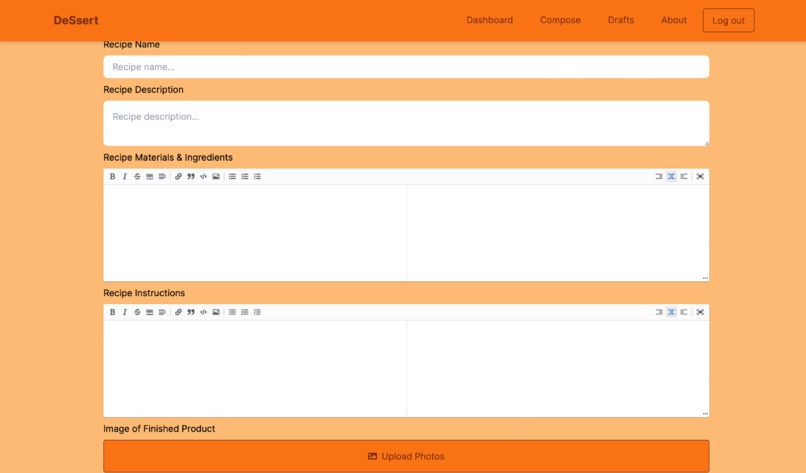Apply strikethrough in the Instructions editor
Viewport: 806px width, 473px height.
pos(137,312)
